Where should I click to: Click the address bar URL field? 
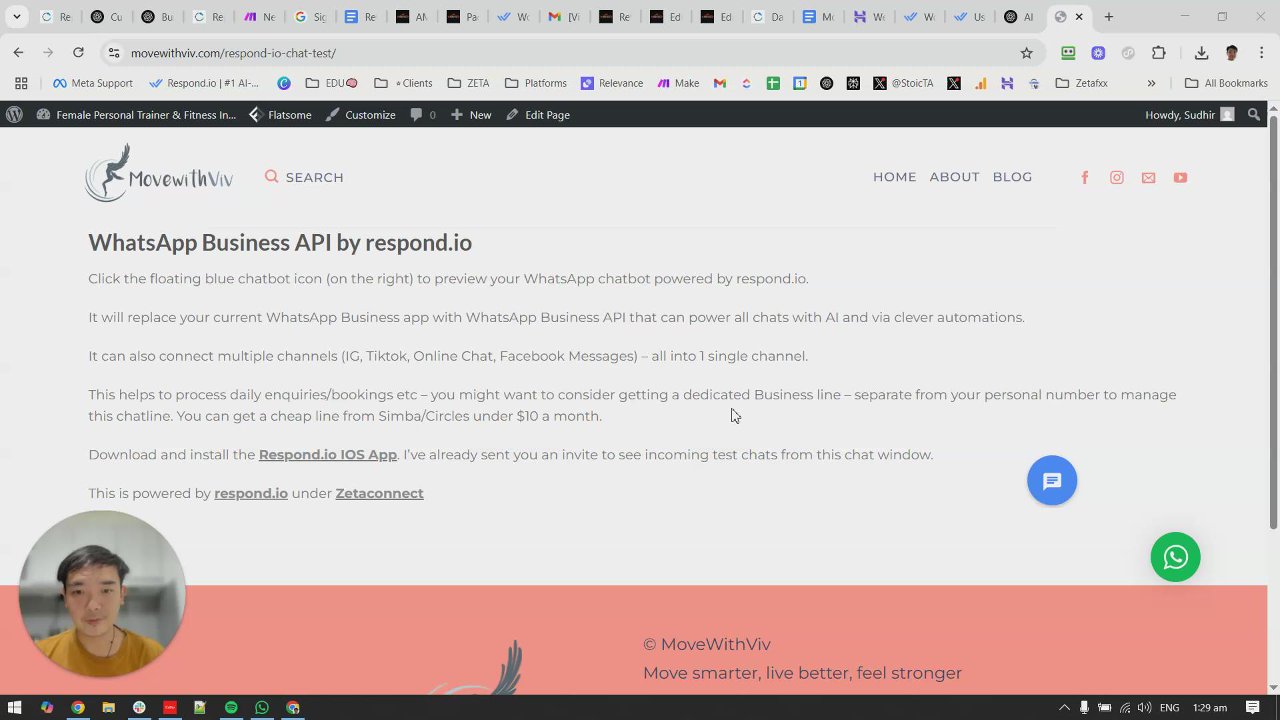[570, 53]
